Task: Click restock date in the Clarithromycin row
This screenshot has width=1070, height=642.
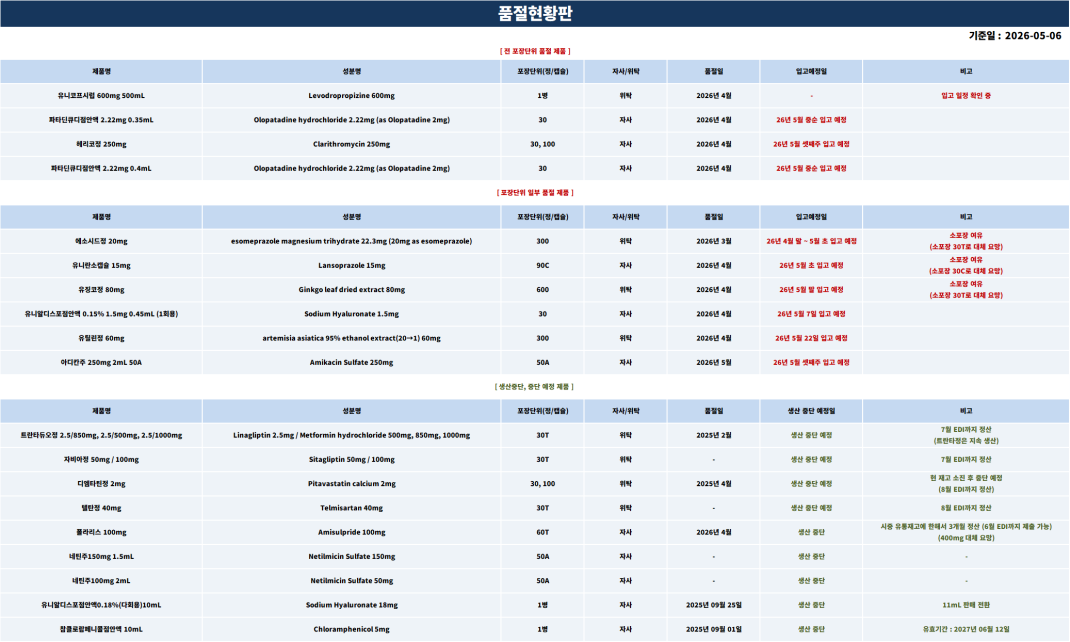Action: 811,145
